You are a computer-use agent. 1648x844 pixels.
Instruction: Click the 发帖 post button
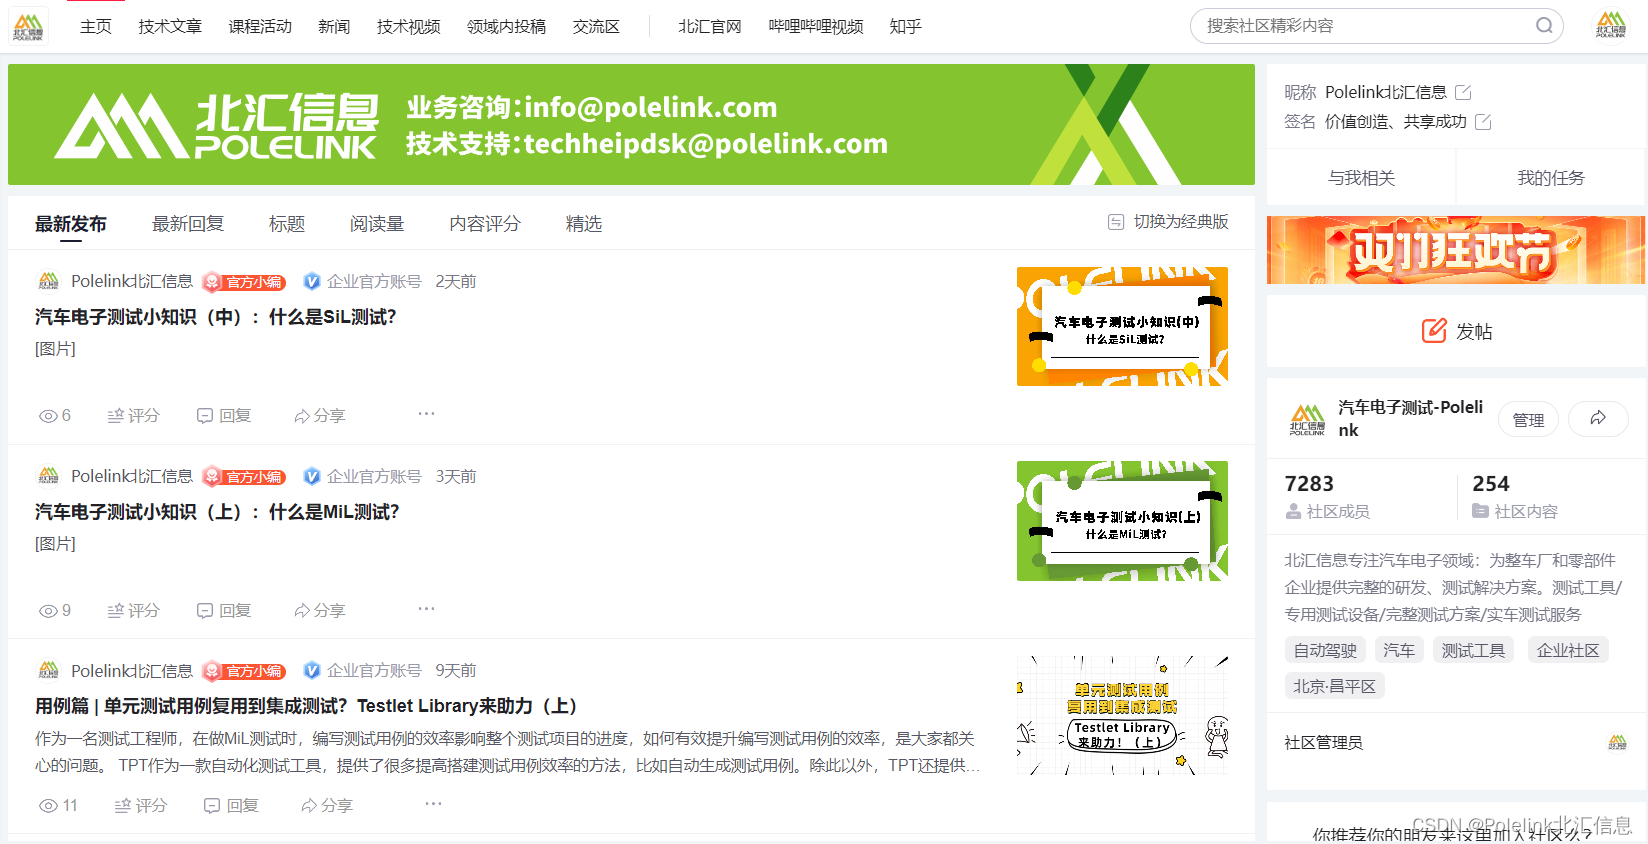tap(1457, 331)
